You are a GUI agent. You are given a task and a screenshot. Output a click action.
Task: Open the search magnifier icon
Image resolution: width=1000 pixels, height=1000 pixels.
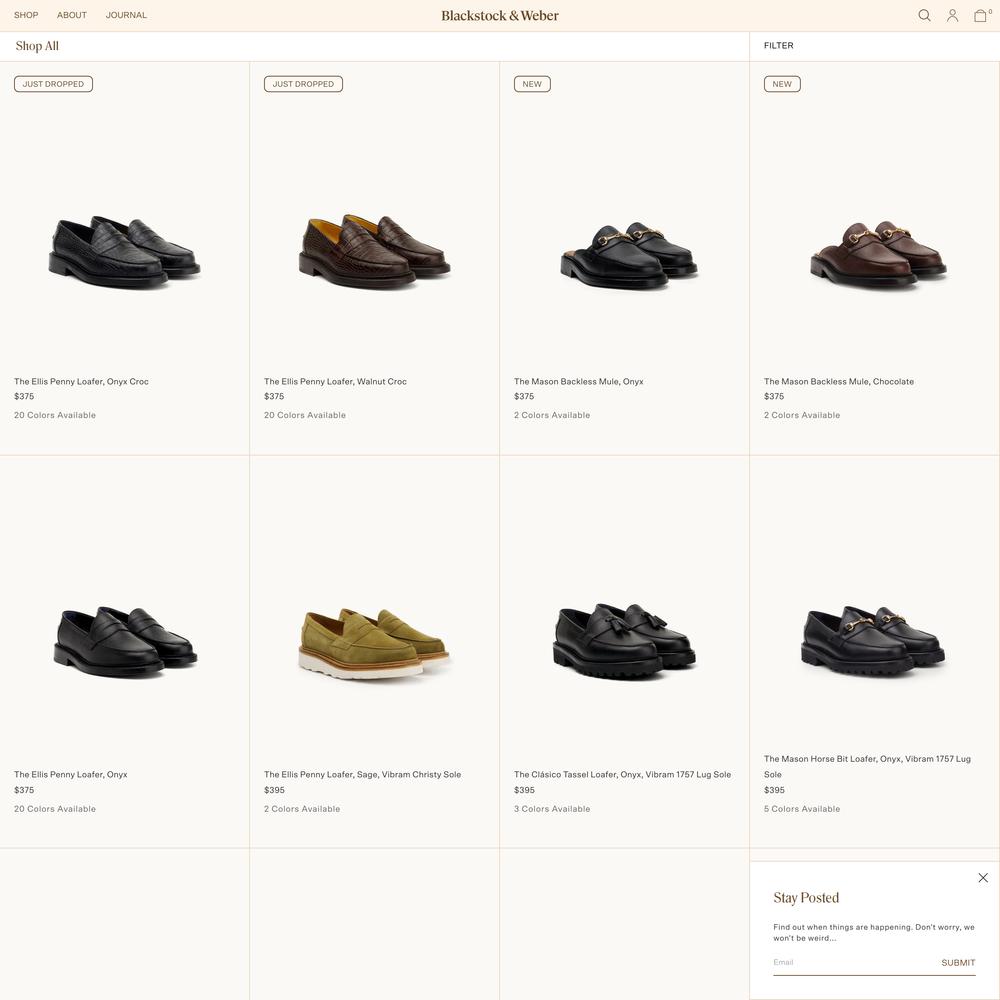924,15
